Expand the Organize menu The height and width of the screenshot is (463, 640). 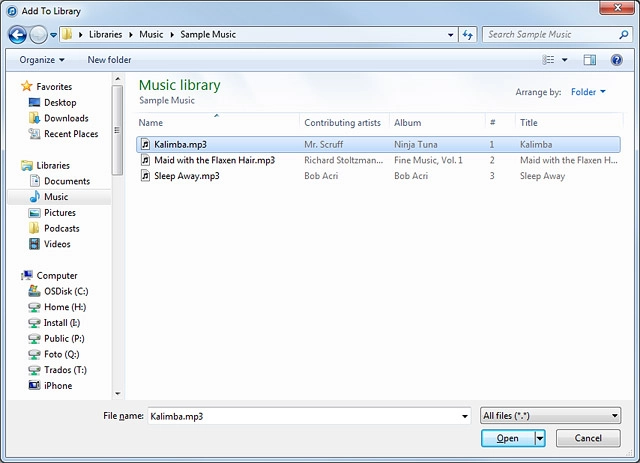[x=42, y=60]
